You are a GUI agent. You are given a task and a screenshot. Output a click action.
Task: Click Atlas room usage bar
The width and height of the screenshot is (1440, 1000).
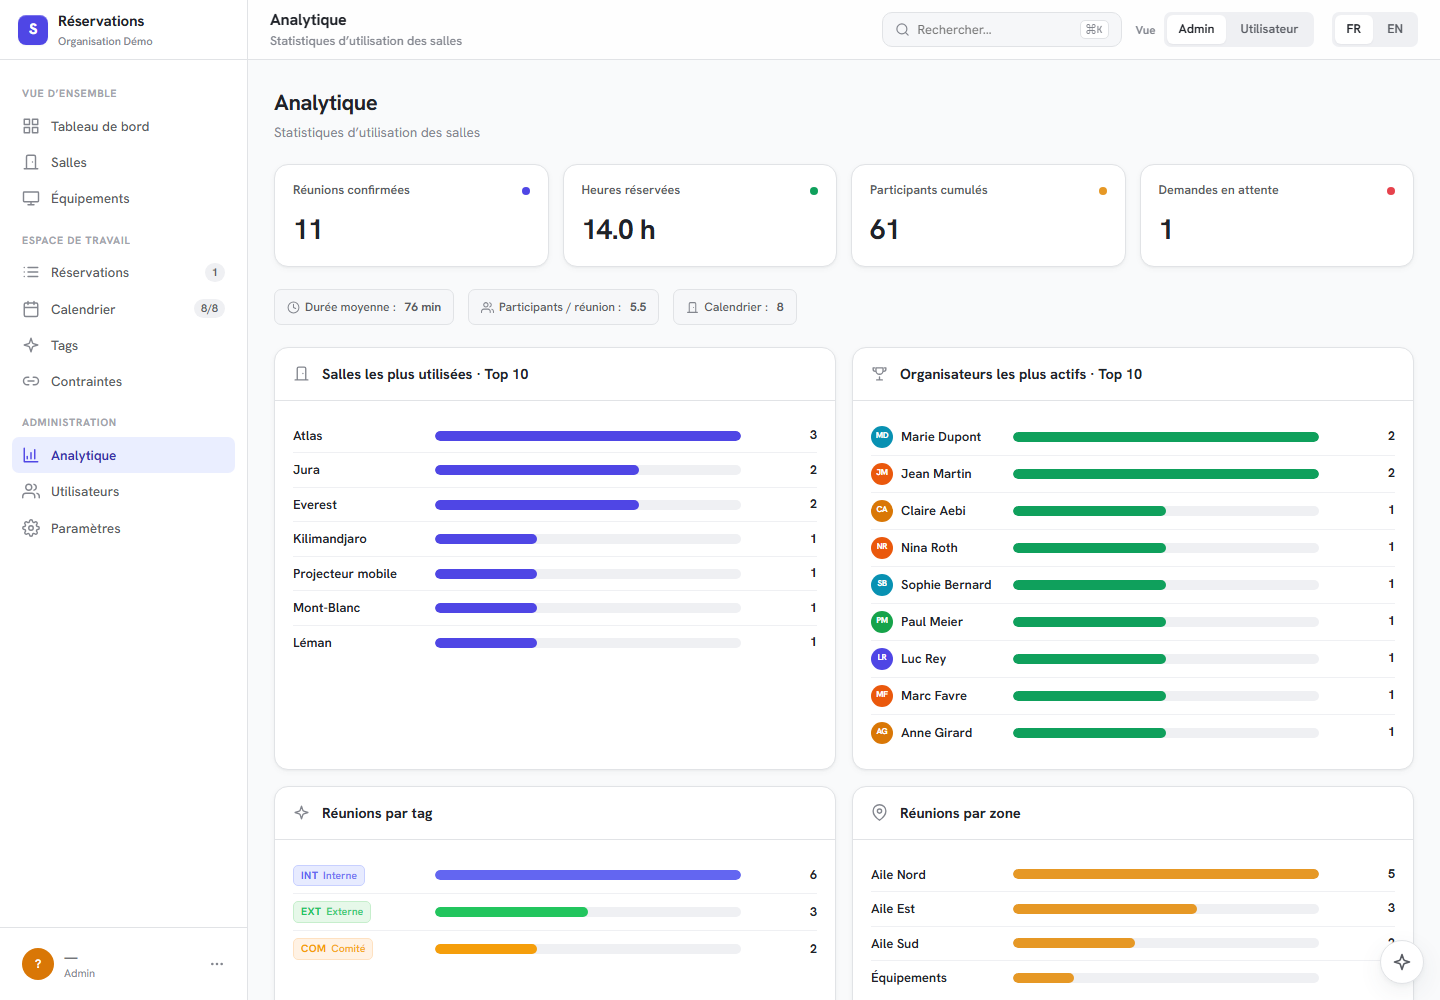588,436
